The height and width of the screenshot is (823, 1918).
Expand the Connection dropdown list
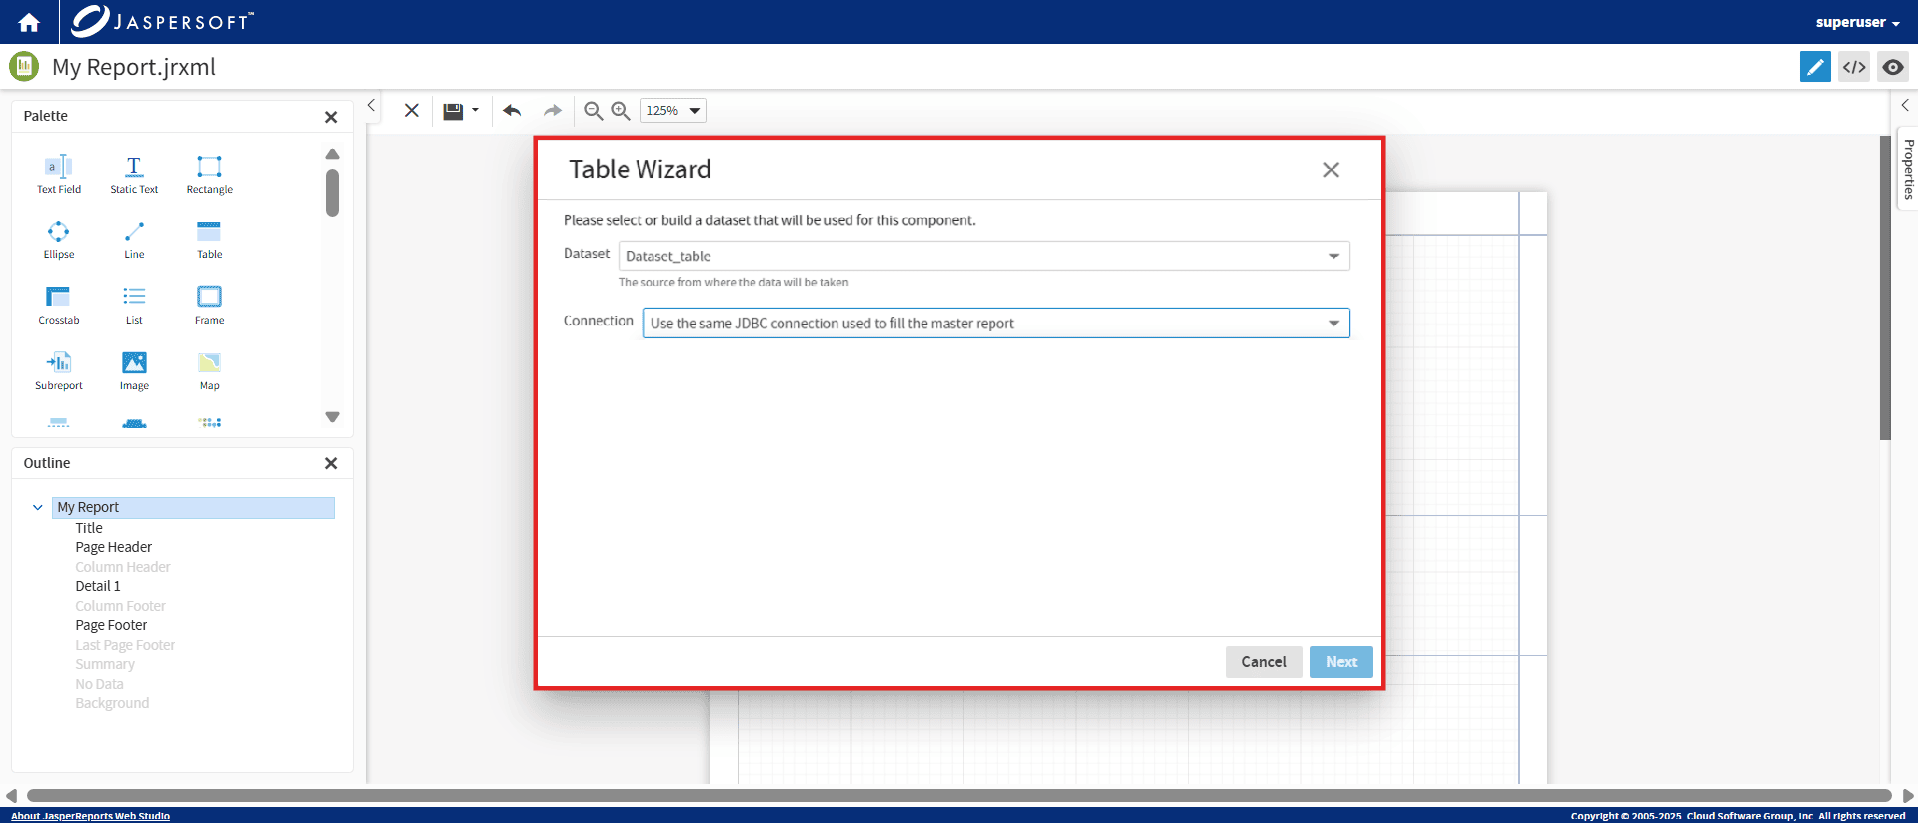pyautogui.click(x=996, y=323)
